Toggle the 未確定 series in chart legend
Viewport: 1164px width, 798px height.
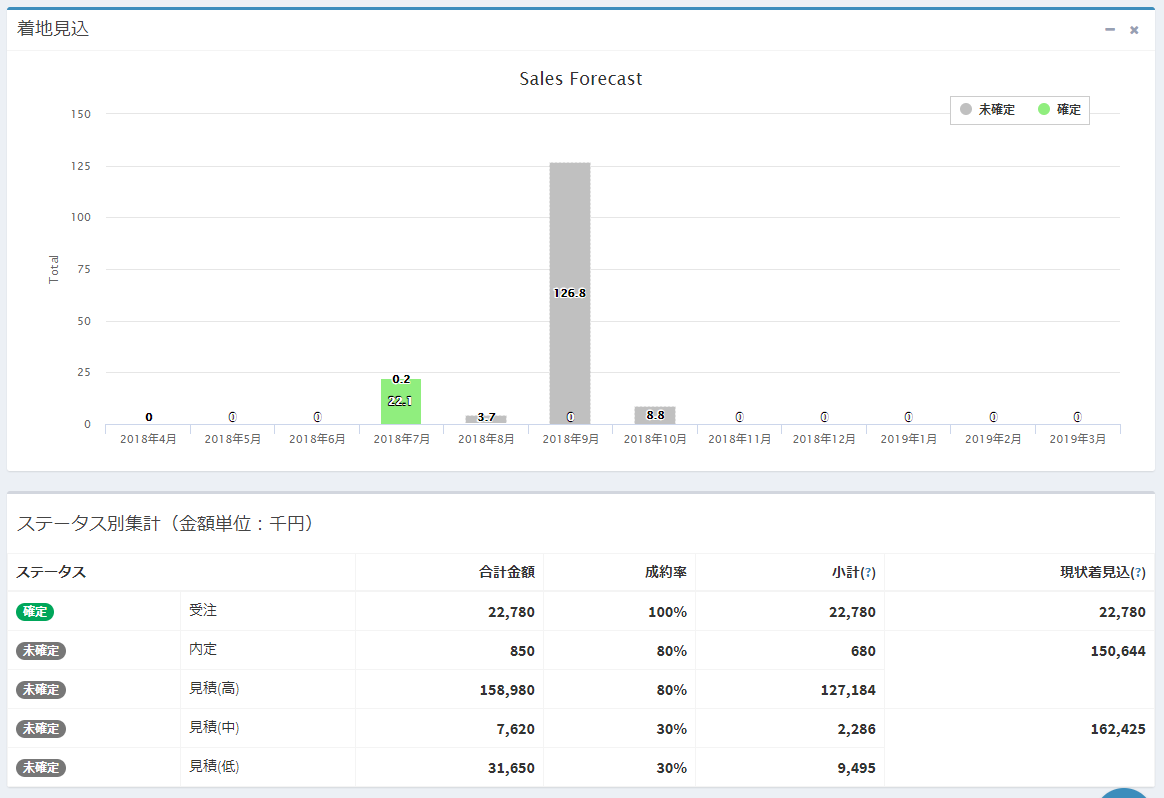pyautogui.click(x=987, y=110)
